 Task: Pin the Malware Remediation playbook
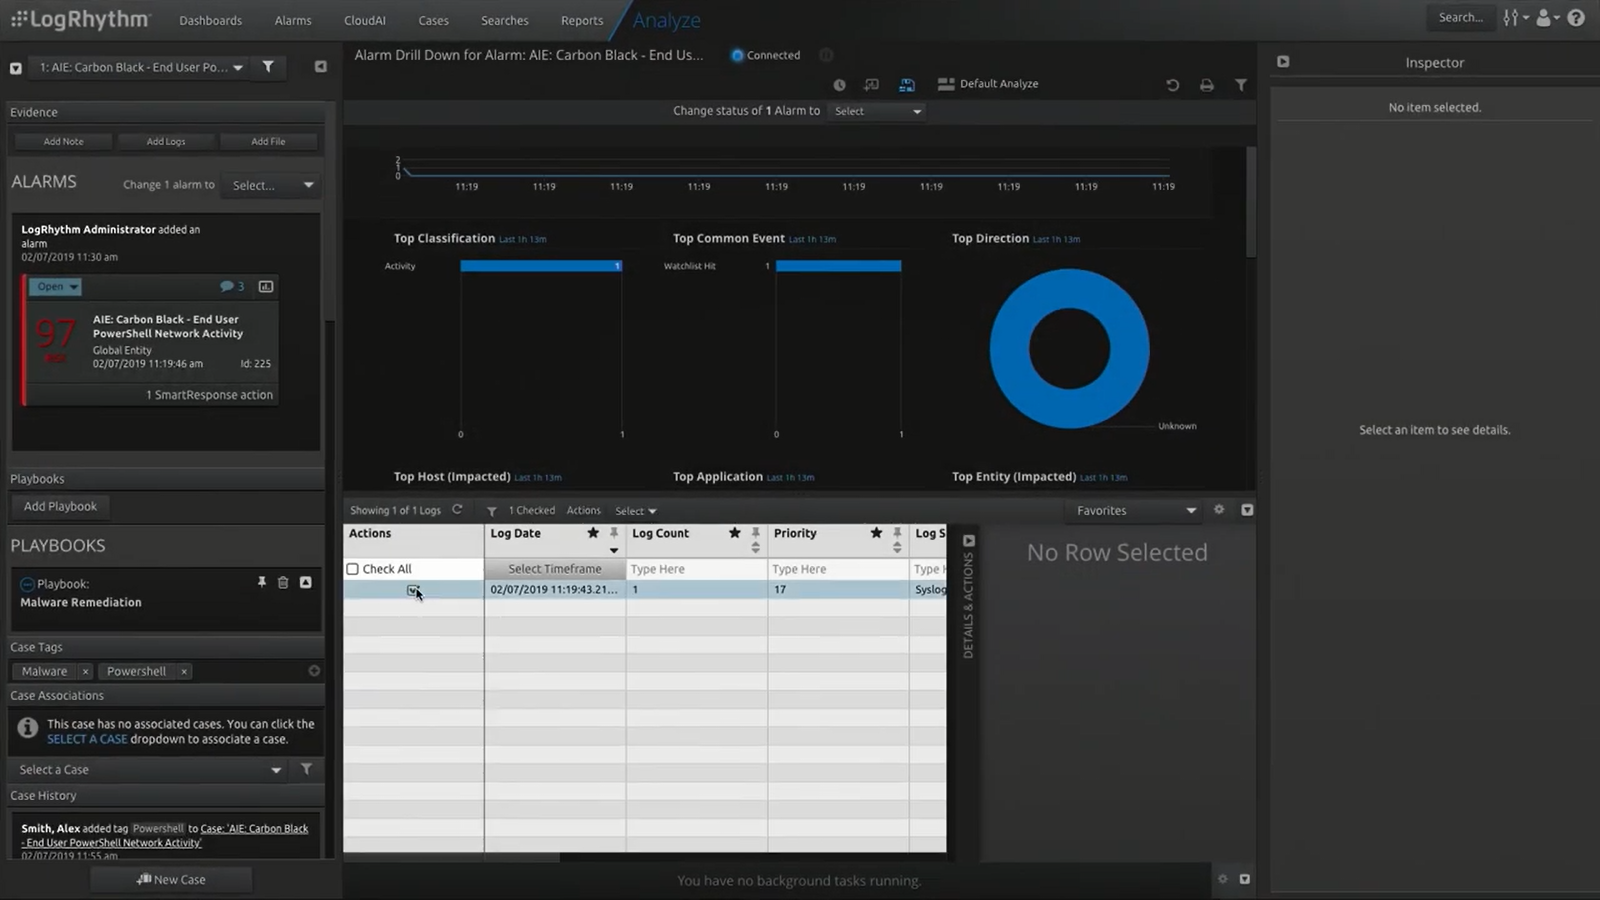click(x=262, y=582)
